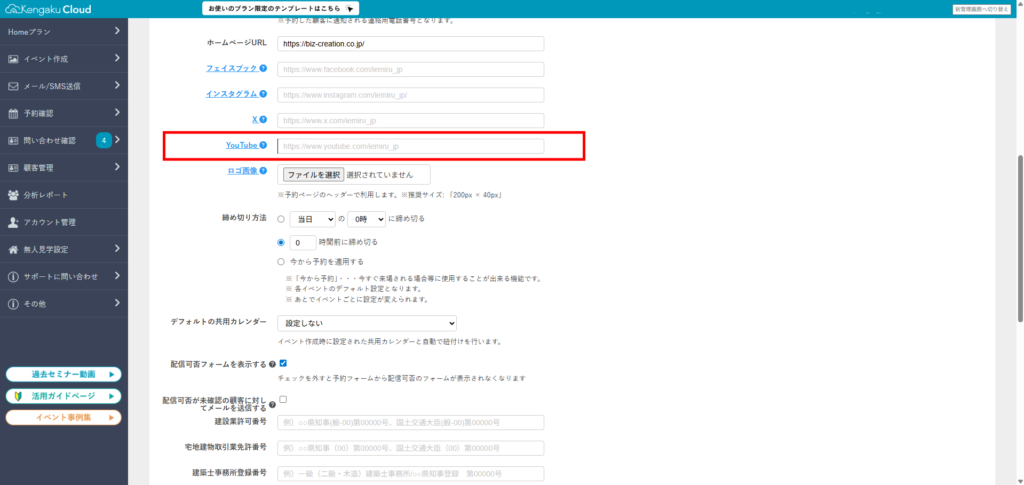Click the help icon next to ロゴ画像
Image resolution: width=1024 pixels, height=485 pixels.
click(263, 171)
